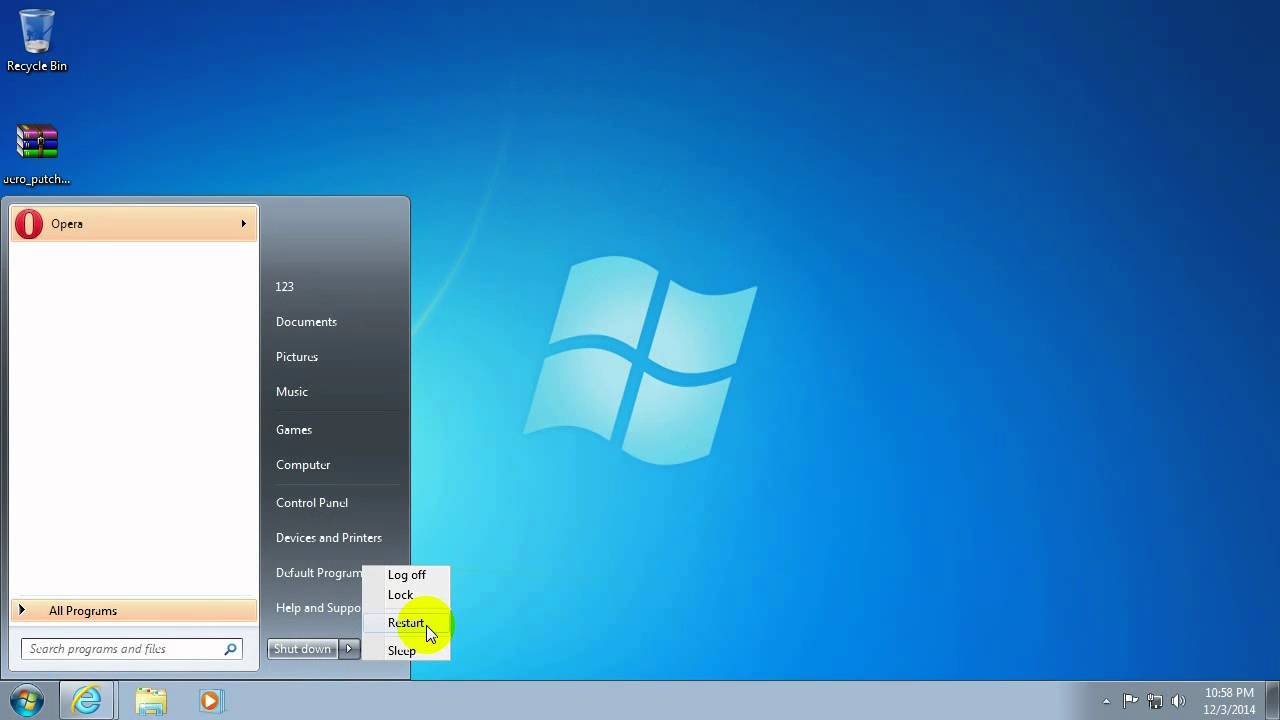Select Log off in power menu
This screenshot has width=1280, height=720.
[406, 575]
